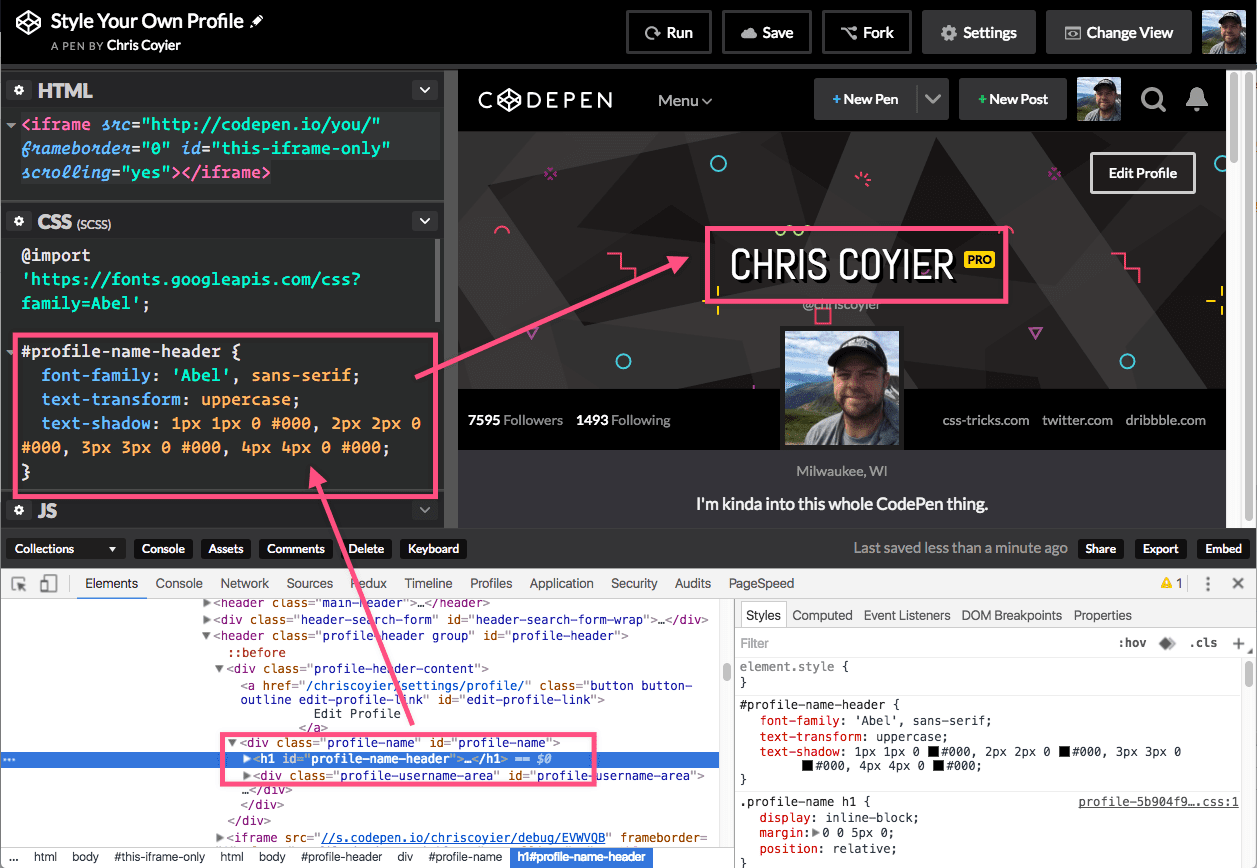1257x868 pixels.
Task: Switch to DevTools Sources tab
Action: [x=310, y=583]
